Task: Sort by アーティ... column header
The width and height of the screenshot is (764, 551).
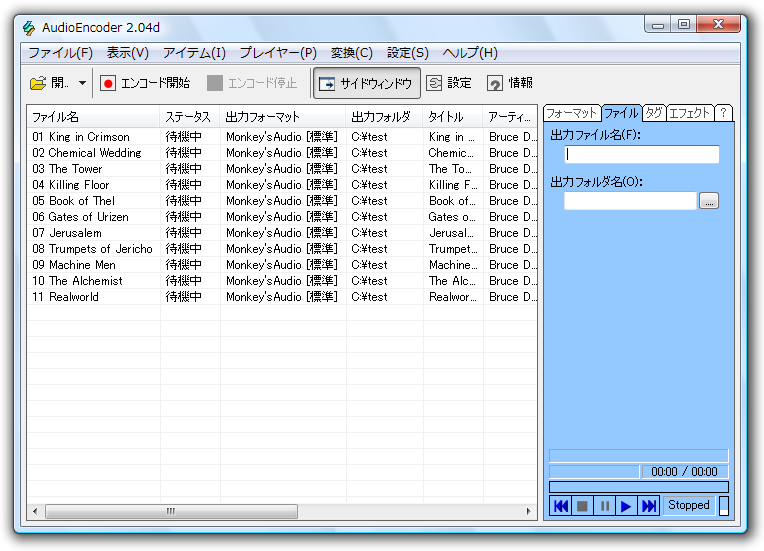Action: click(510, 117)
